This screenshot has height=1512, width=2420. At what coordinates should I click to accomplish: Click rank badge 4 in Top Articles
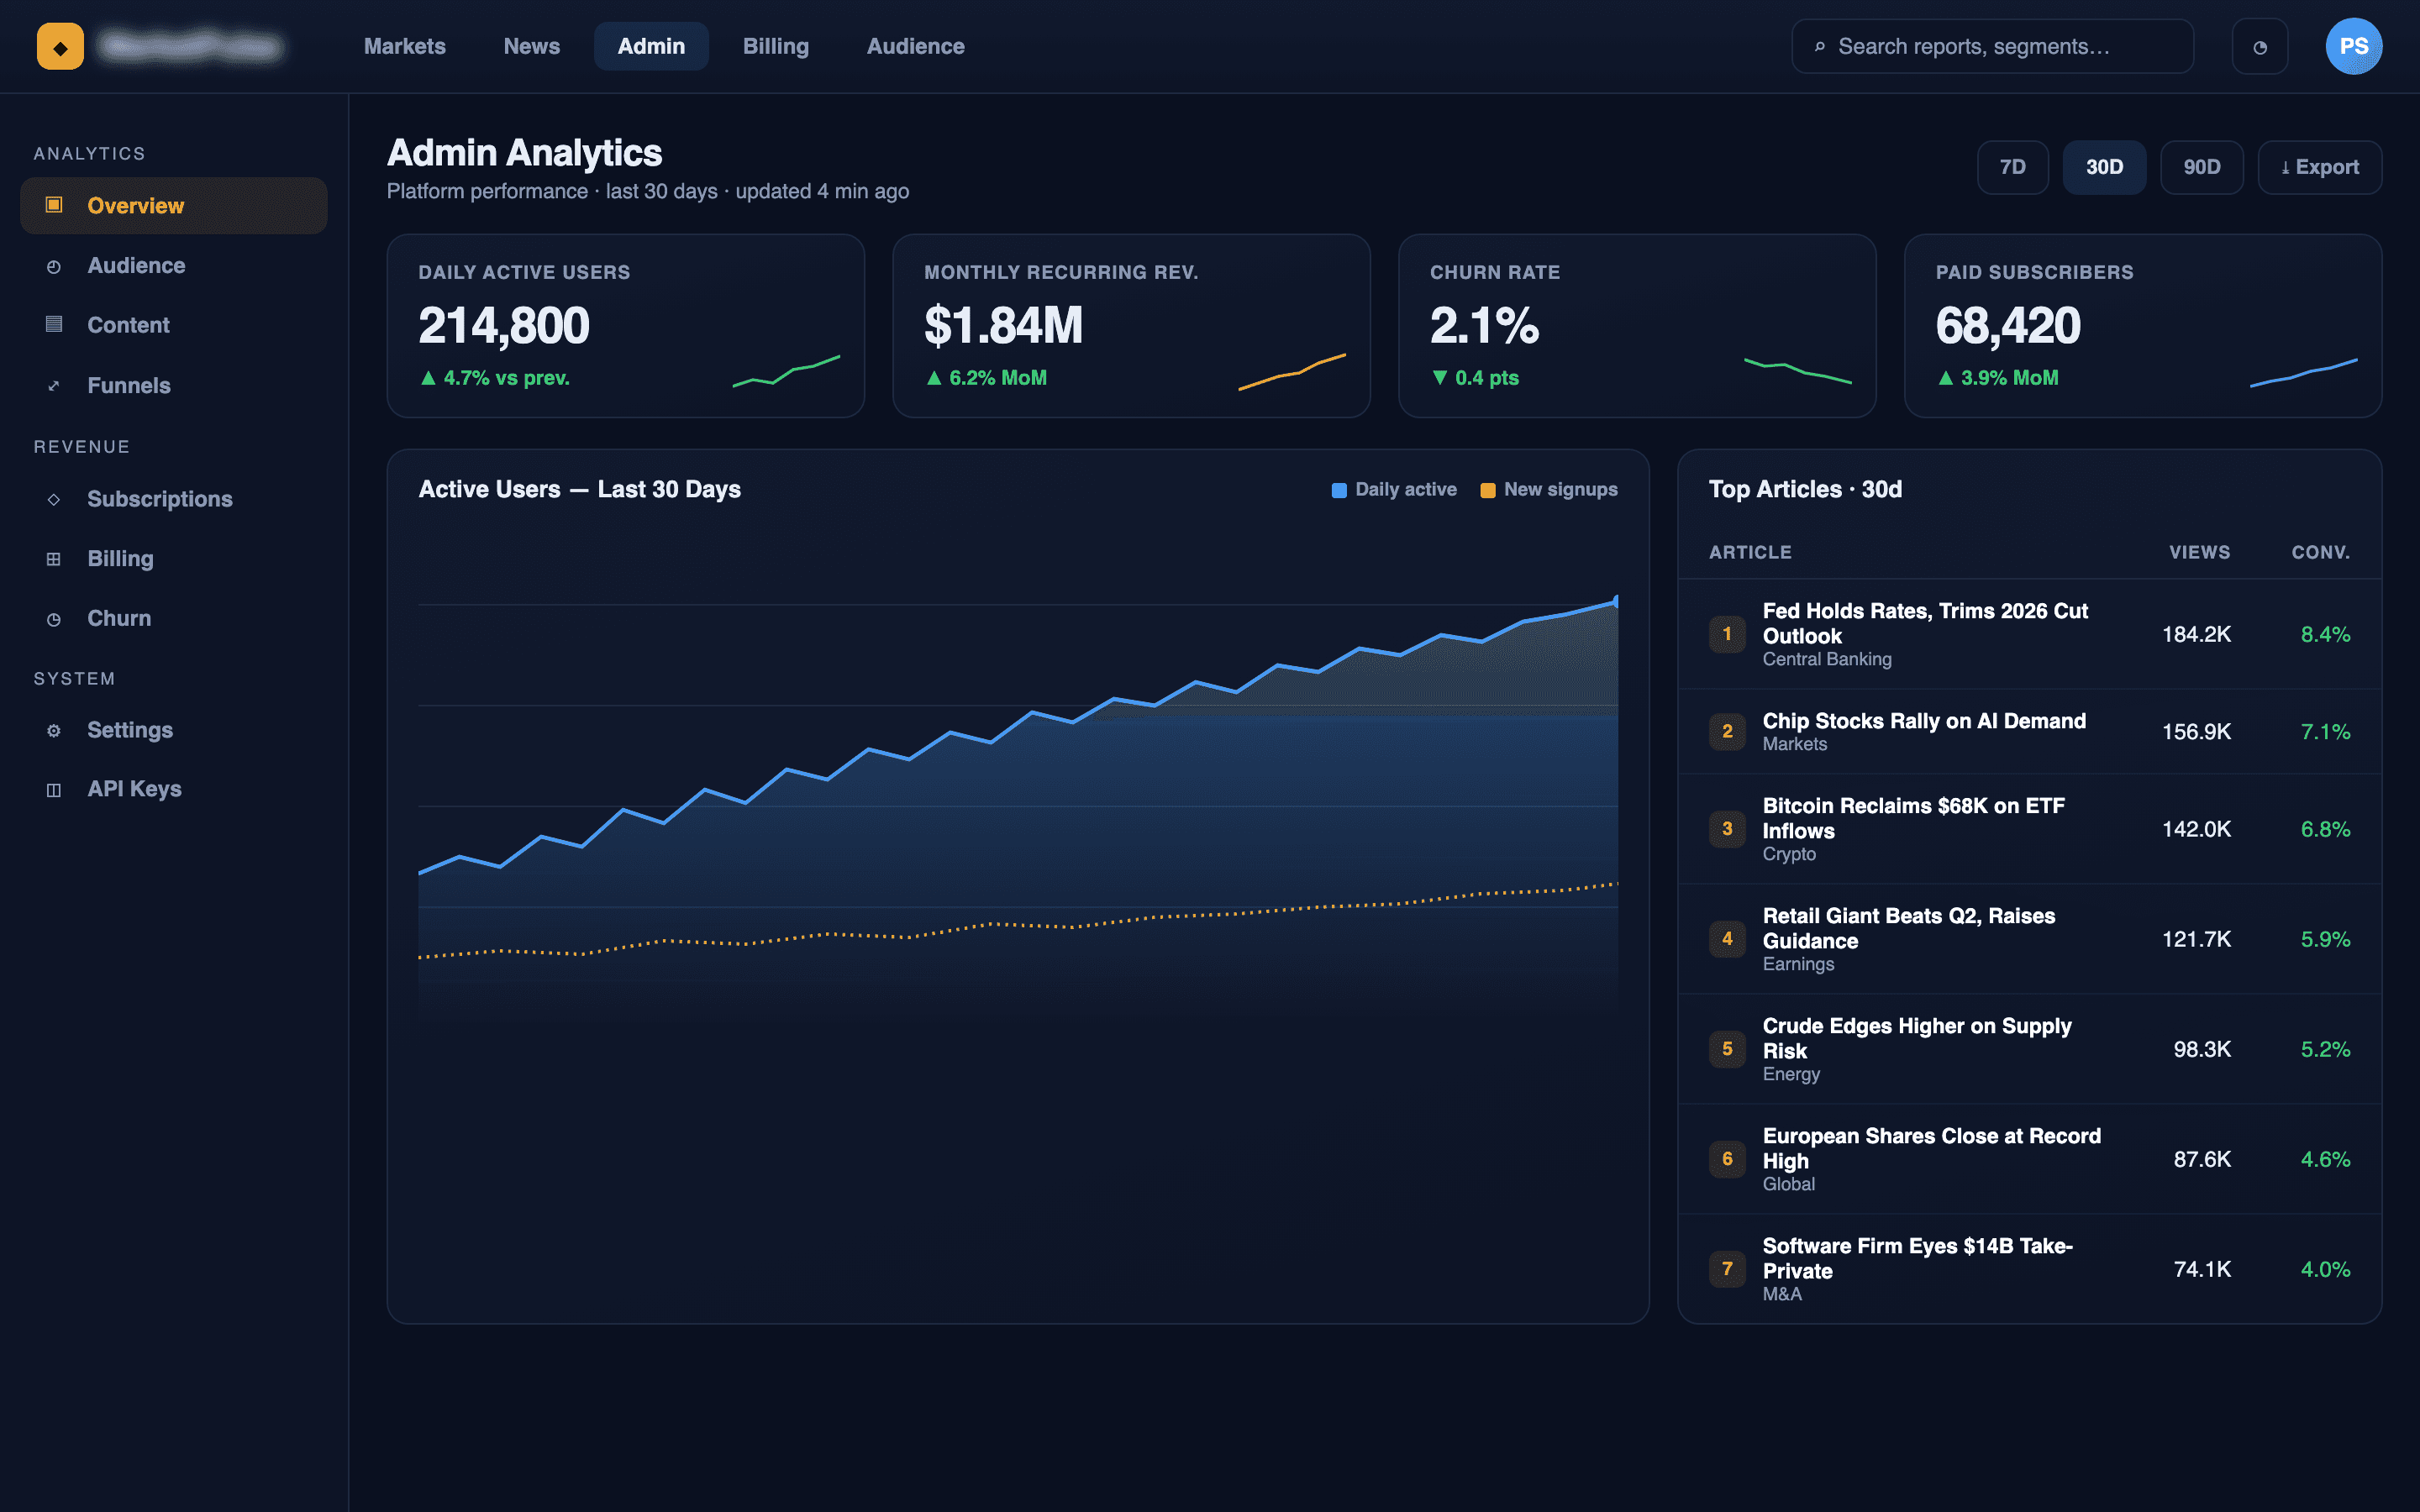pyautogui.click(x=1727, y=939)
